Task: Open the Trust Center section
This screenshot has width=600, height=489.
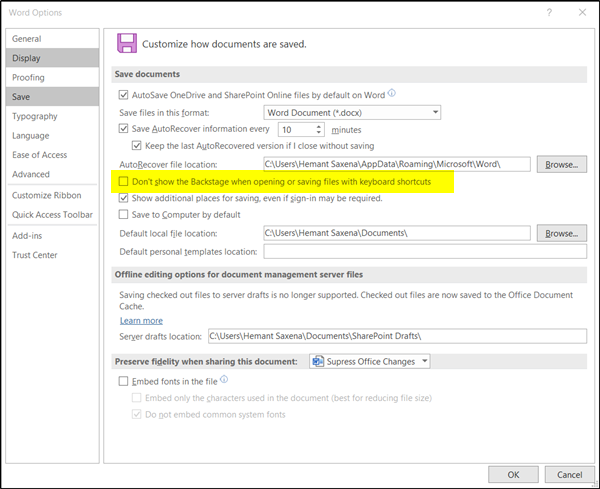Action: point(34,255)
